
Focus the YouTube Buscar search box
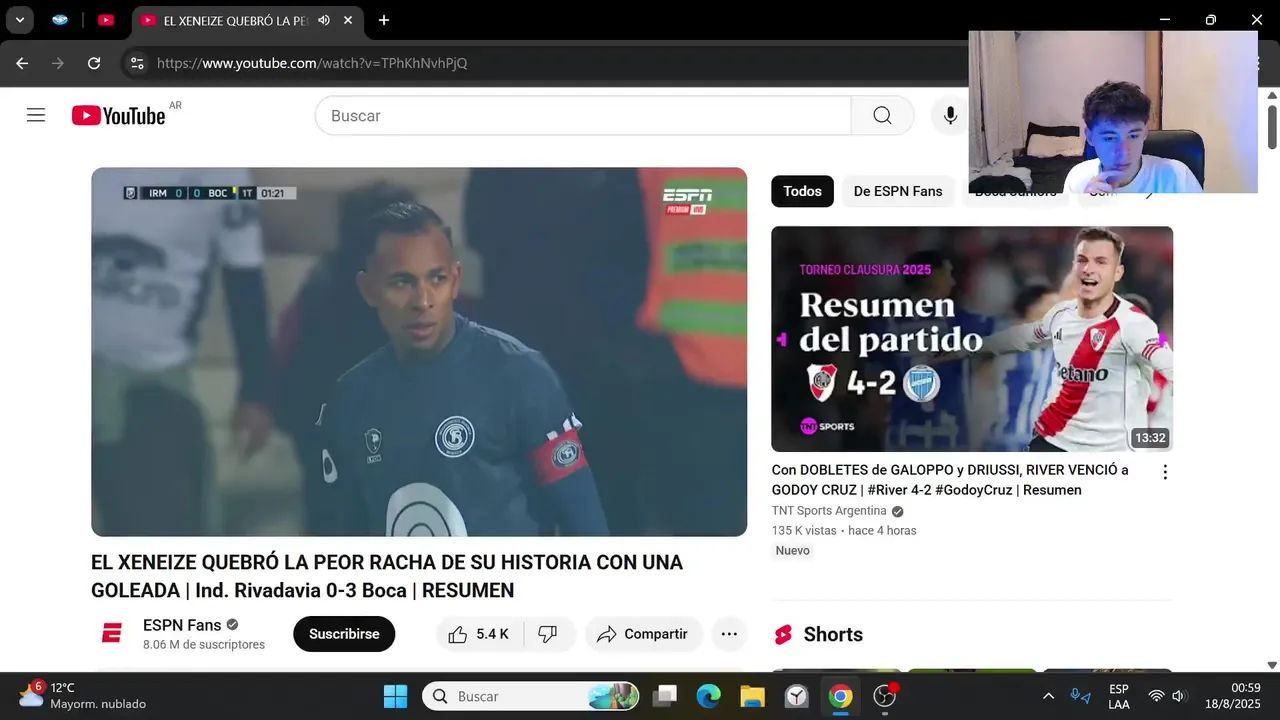click(583, 116)
